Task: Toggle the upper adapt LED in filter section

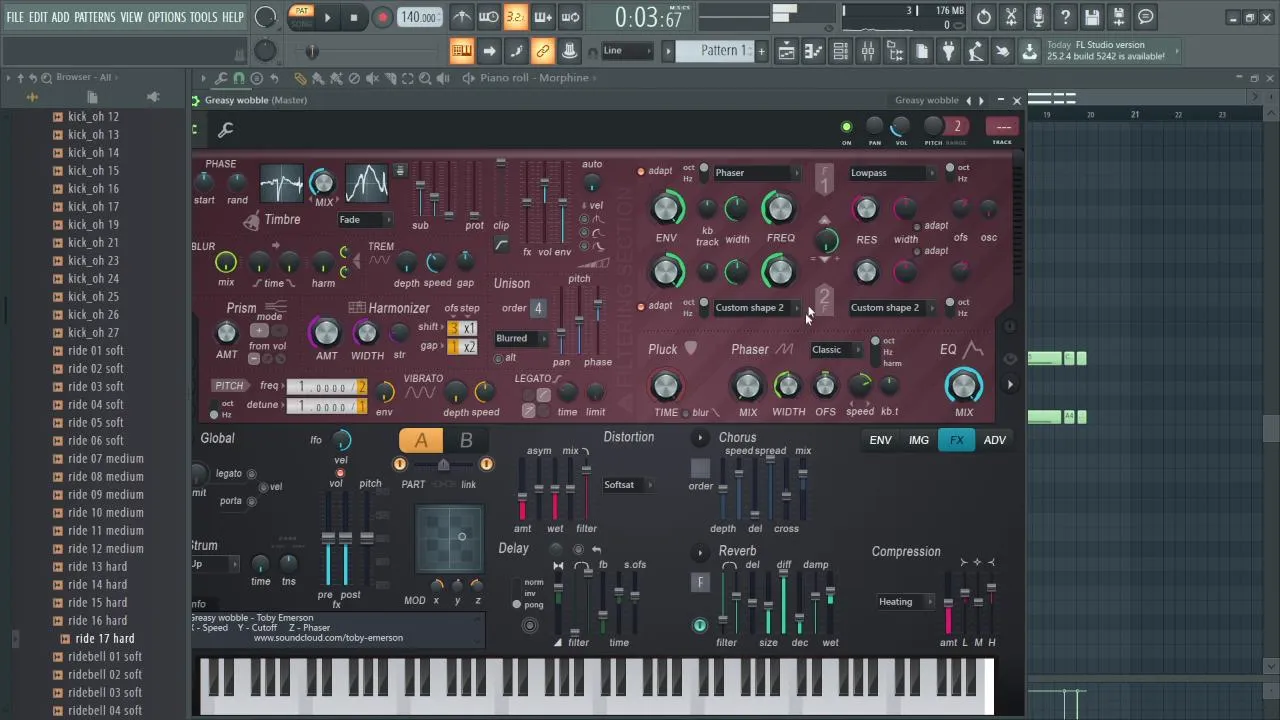Action: (x=641, y=171)
